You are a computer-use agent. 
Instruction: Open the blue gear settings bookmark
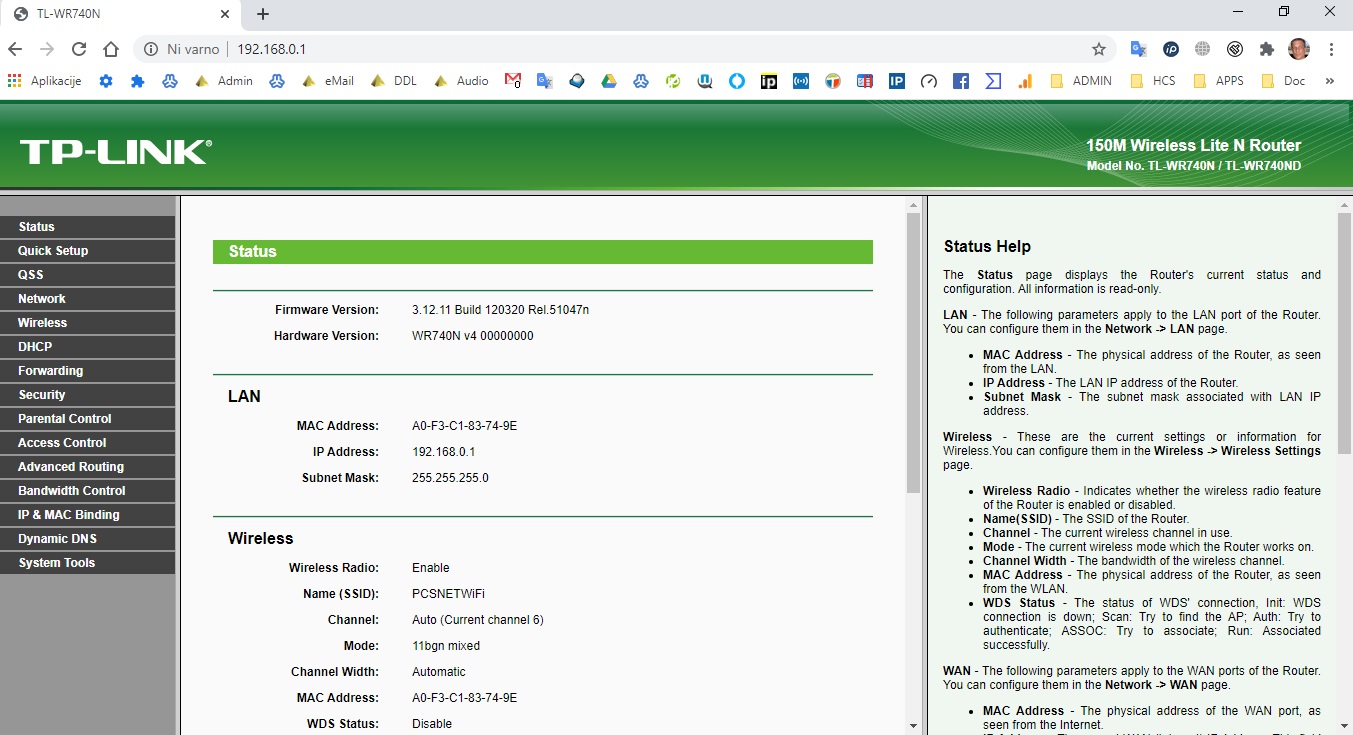tap(106, 81)
